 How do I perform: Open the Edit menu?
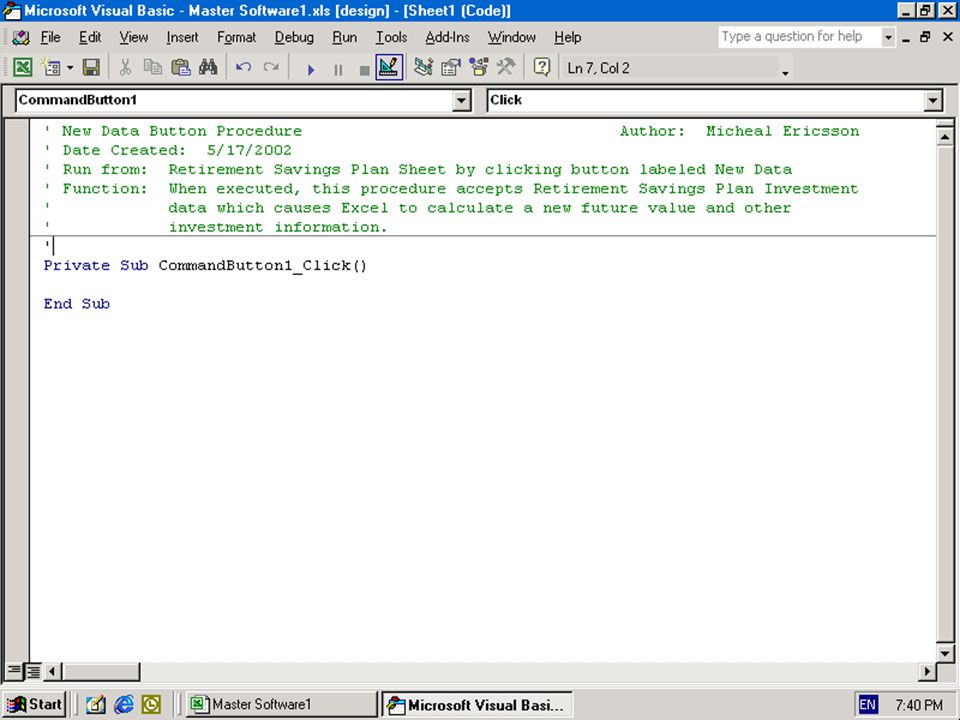[x=90, y=37]
